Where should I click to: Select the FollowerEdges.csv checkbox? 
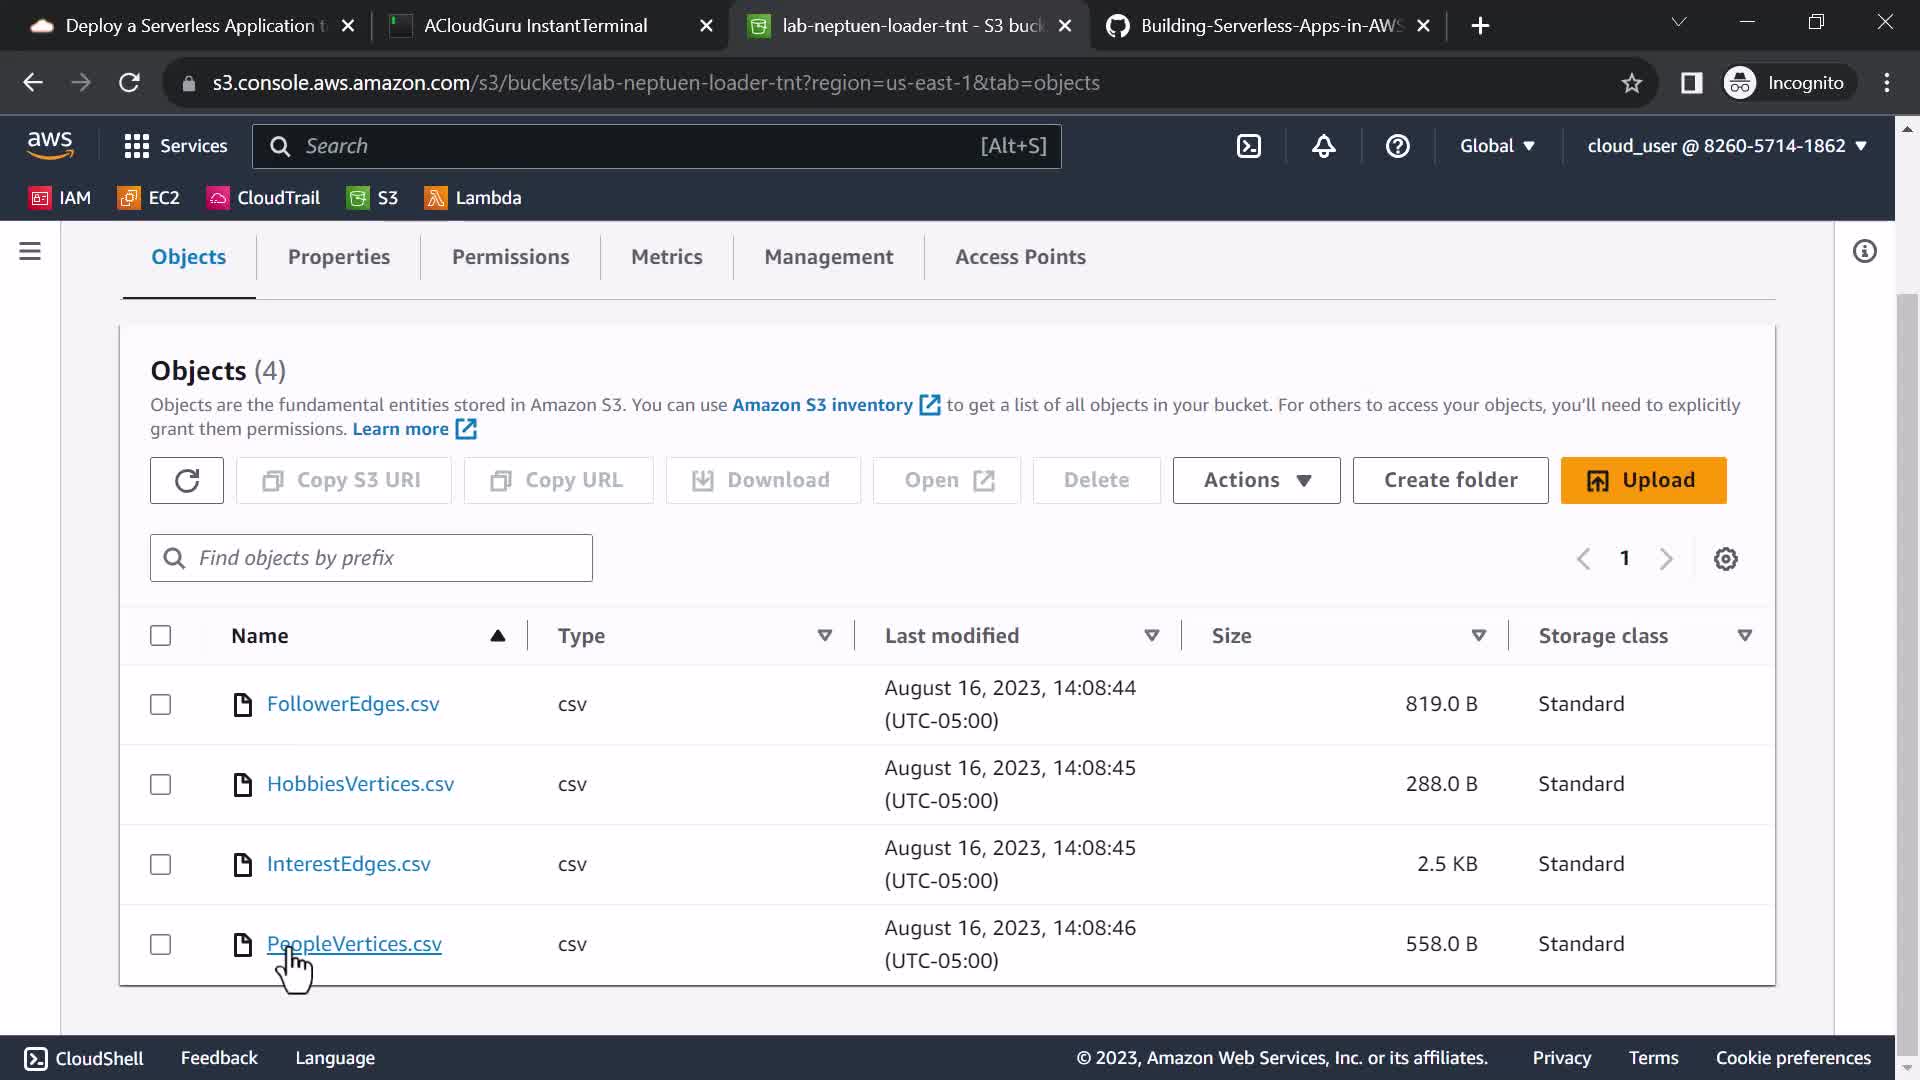(161, 705)
